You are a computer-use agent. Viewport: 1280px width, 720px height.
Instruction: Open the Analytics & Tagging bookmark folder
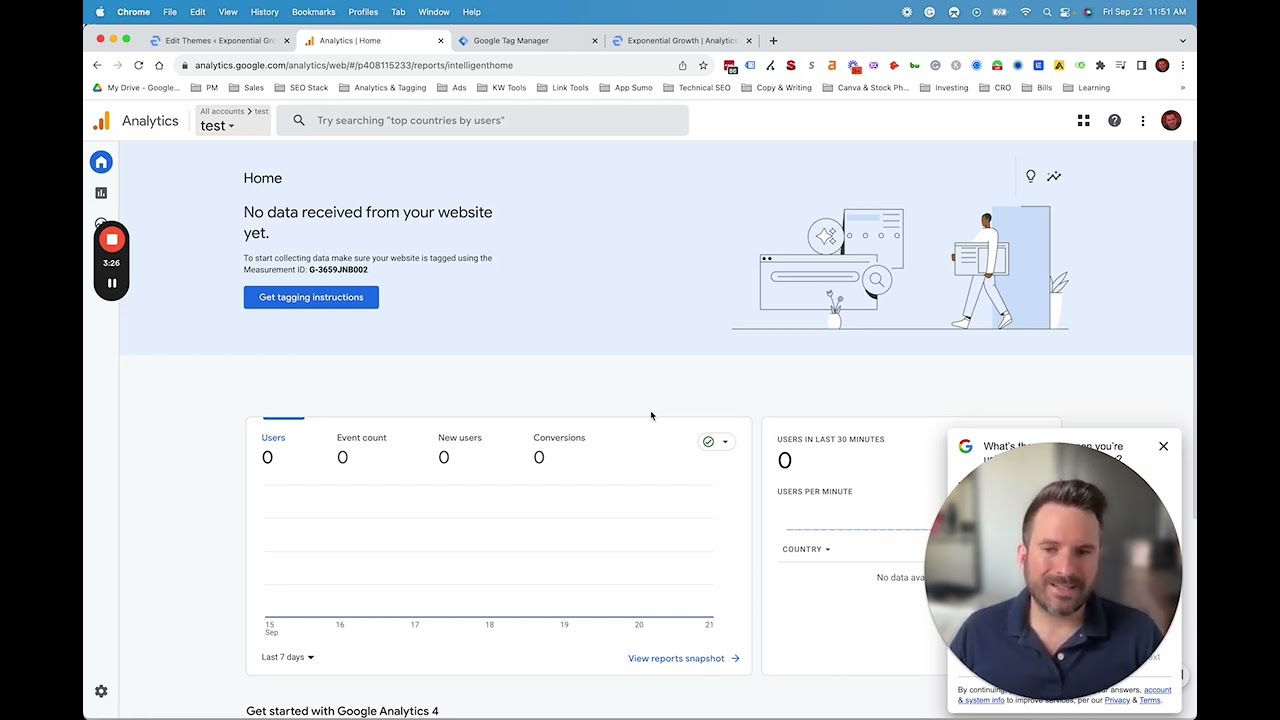[382, 88]
